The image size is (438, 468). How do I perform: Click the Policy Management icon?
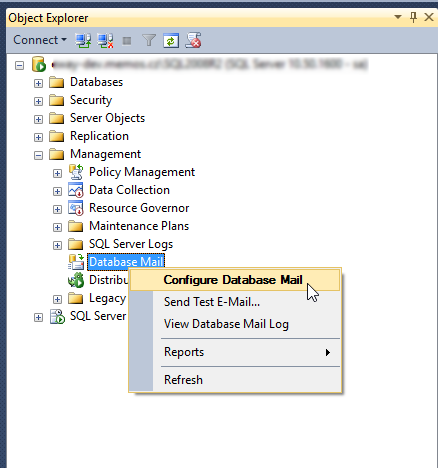(x=76, y=172)
